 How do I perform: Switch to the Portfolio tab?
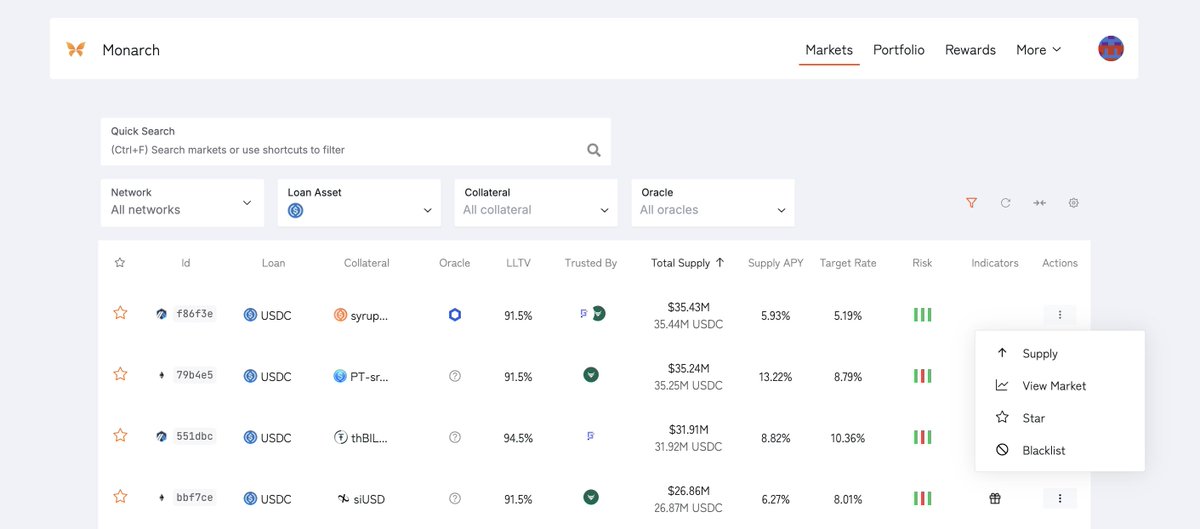(899, 50)
